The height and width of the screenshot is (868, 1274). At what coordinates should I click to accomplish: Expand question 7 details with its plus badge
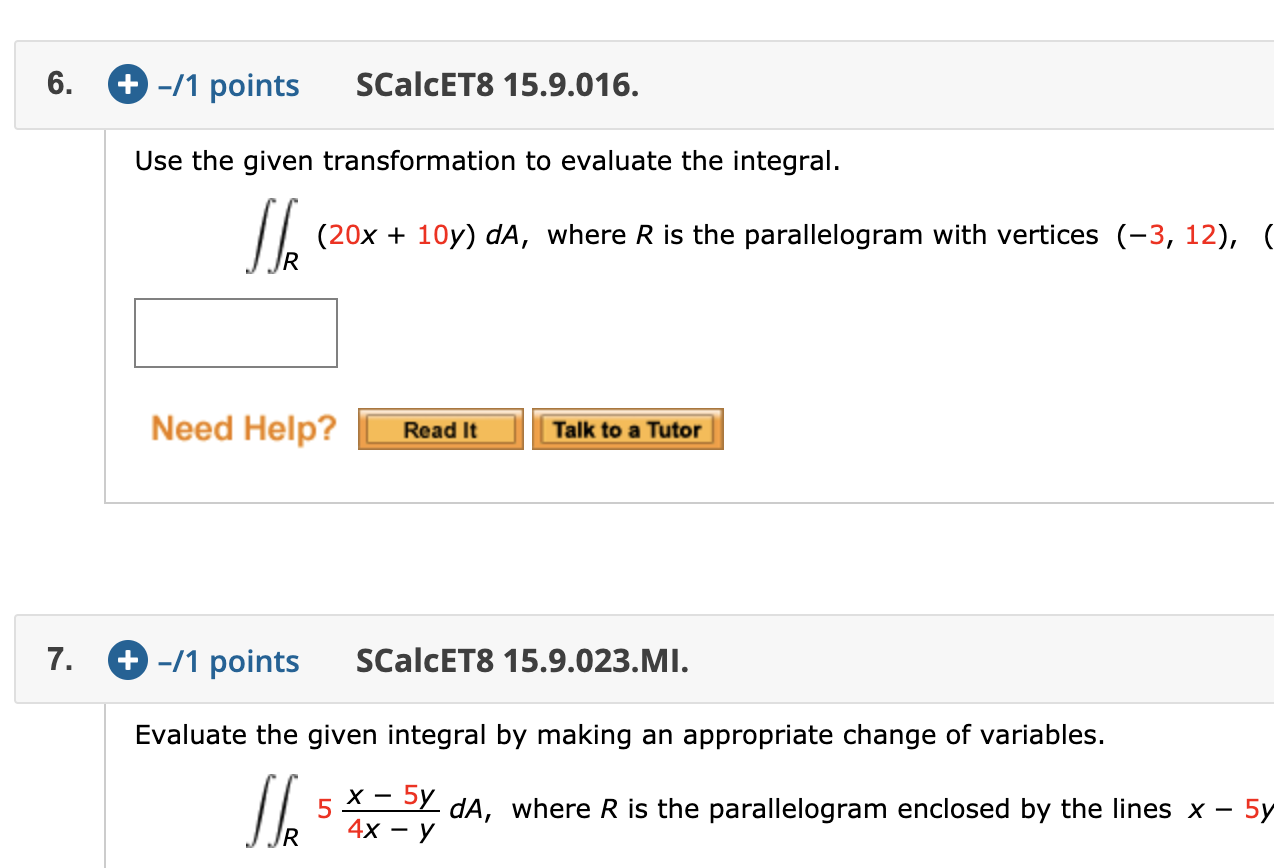click(x=126, y=660)
